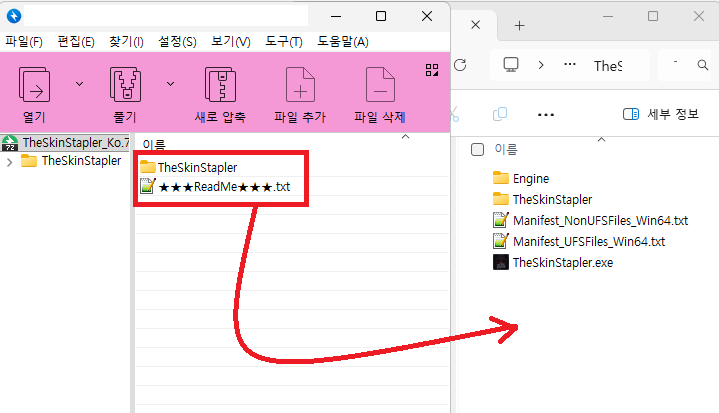Open the 설정(S) menu
This screenshot has width=719, height=413.
click(177, 42)
